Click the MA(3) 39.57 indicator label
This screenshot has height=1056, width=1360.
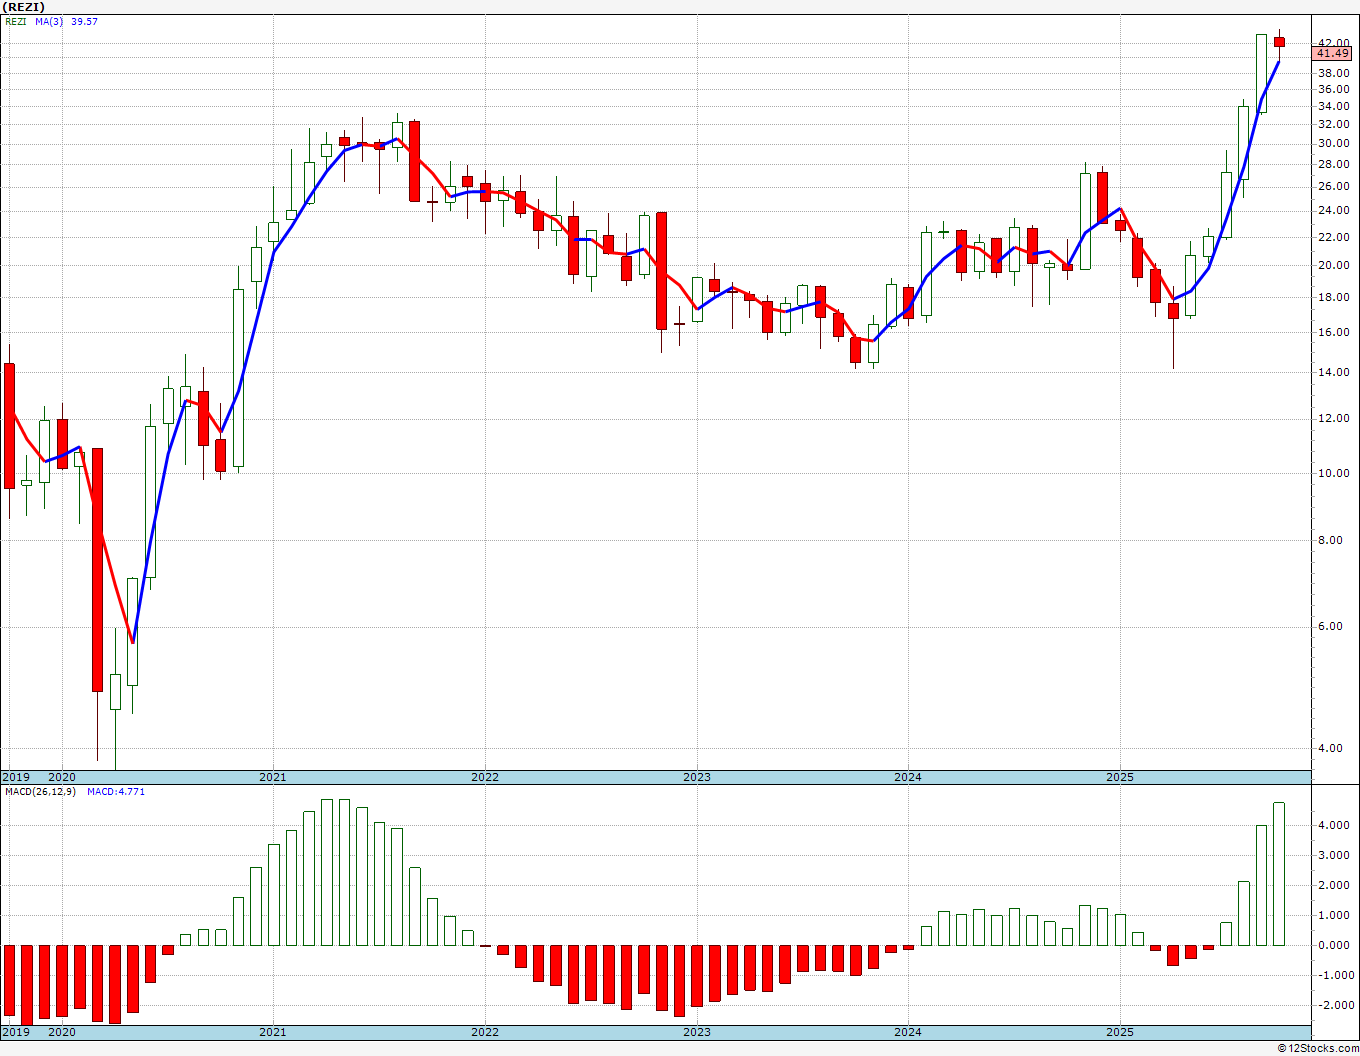[67, 21]
